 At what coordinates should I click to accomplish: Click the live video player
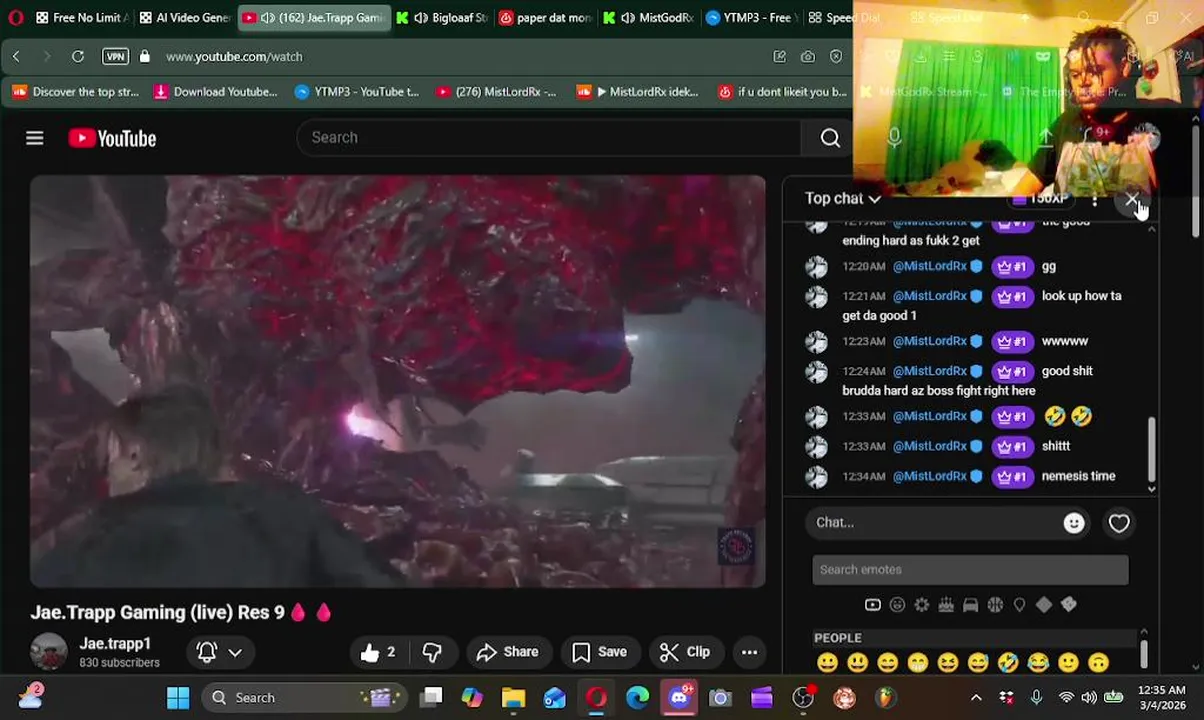tap(398, 381)
